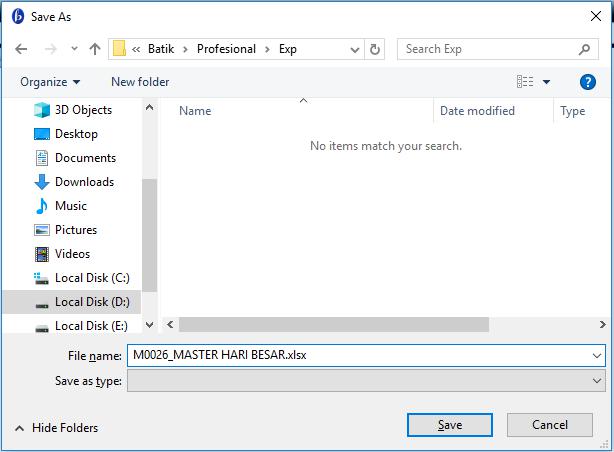Open the Help question mark icon

point(588,82)
